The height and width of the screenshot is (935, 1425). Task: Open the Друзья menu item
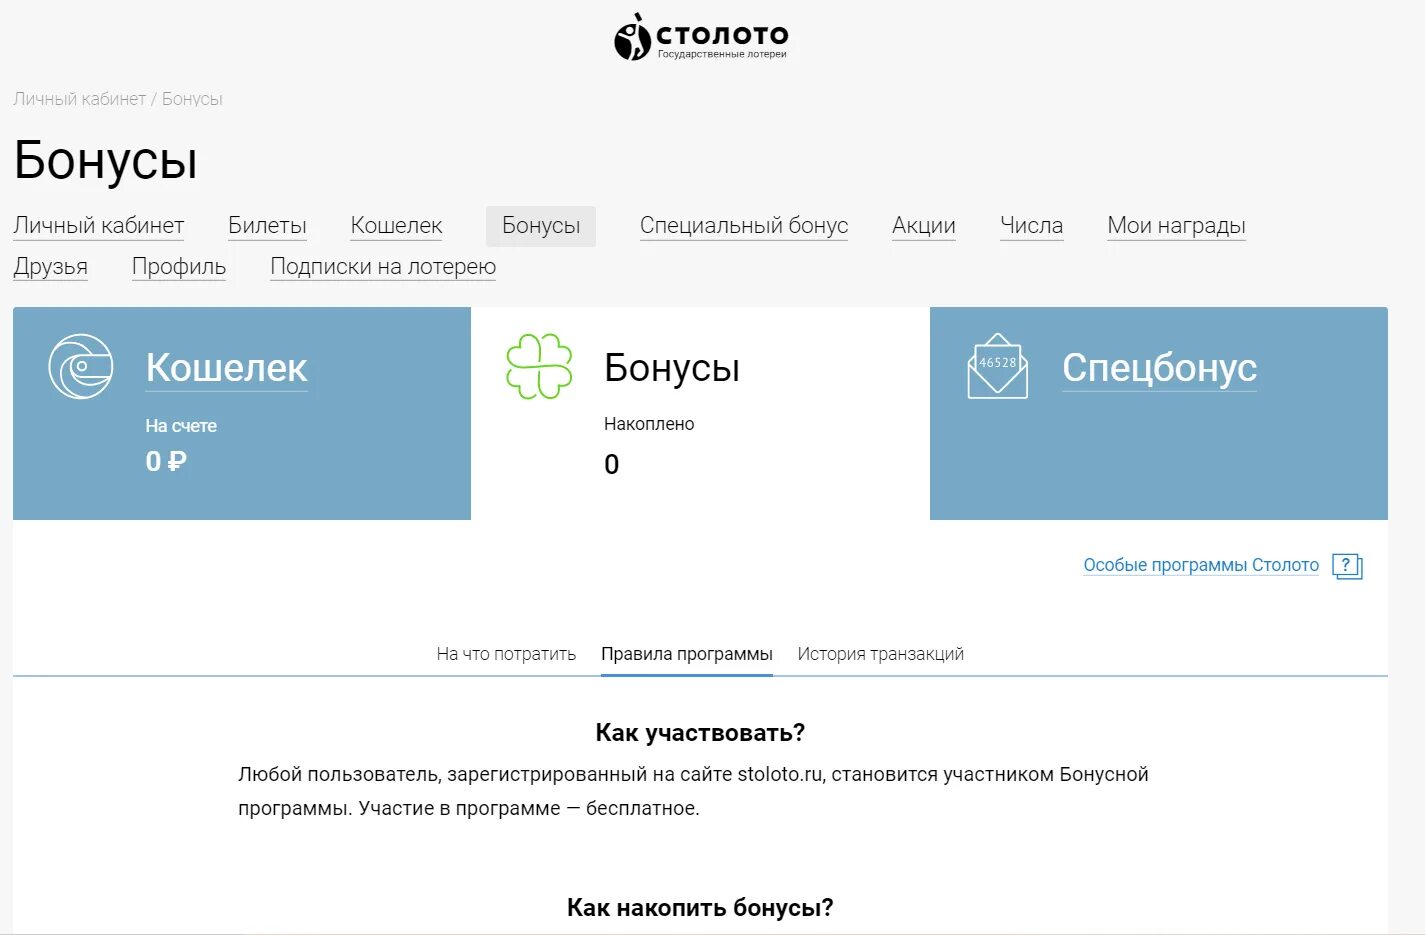click(x=50, y=267)
